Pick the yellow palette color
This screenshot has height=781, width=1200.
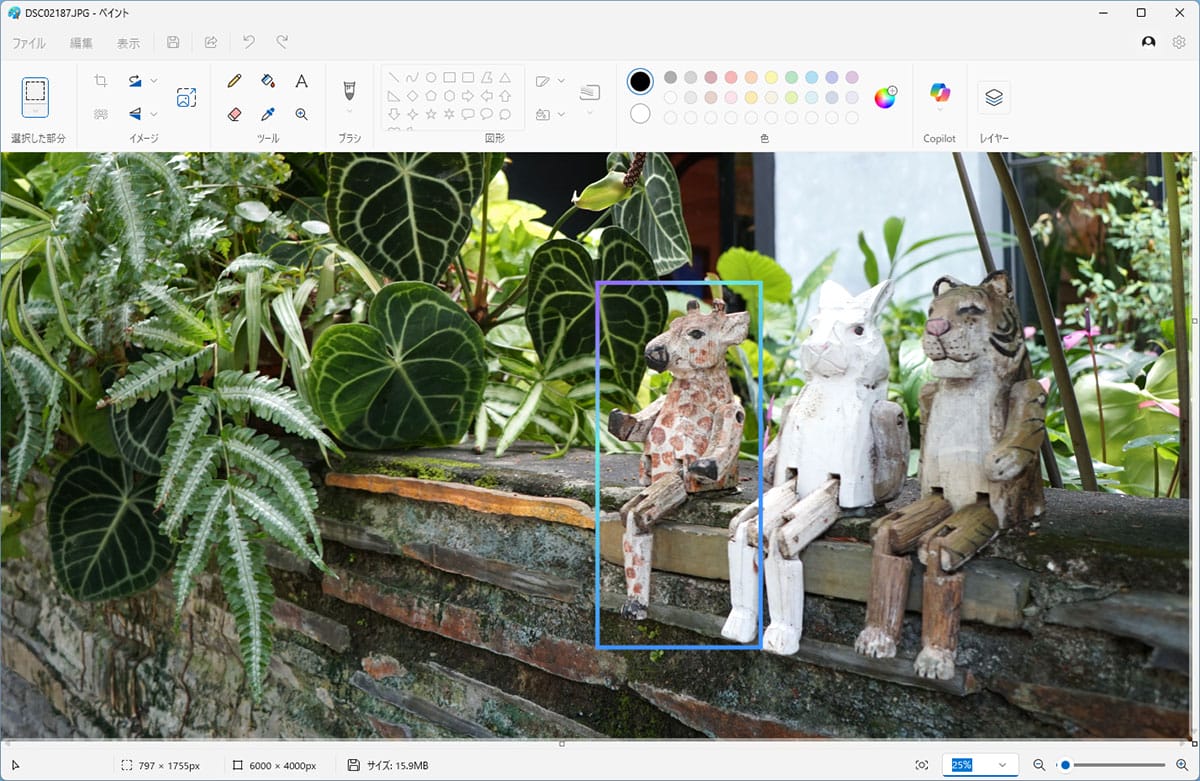pyautogui.click(x=771, y=77)
